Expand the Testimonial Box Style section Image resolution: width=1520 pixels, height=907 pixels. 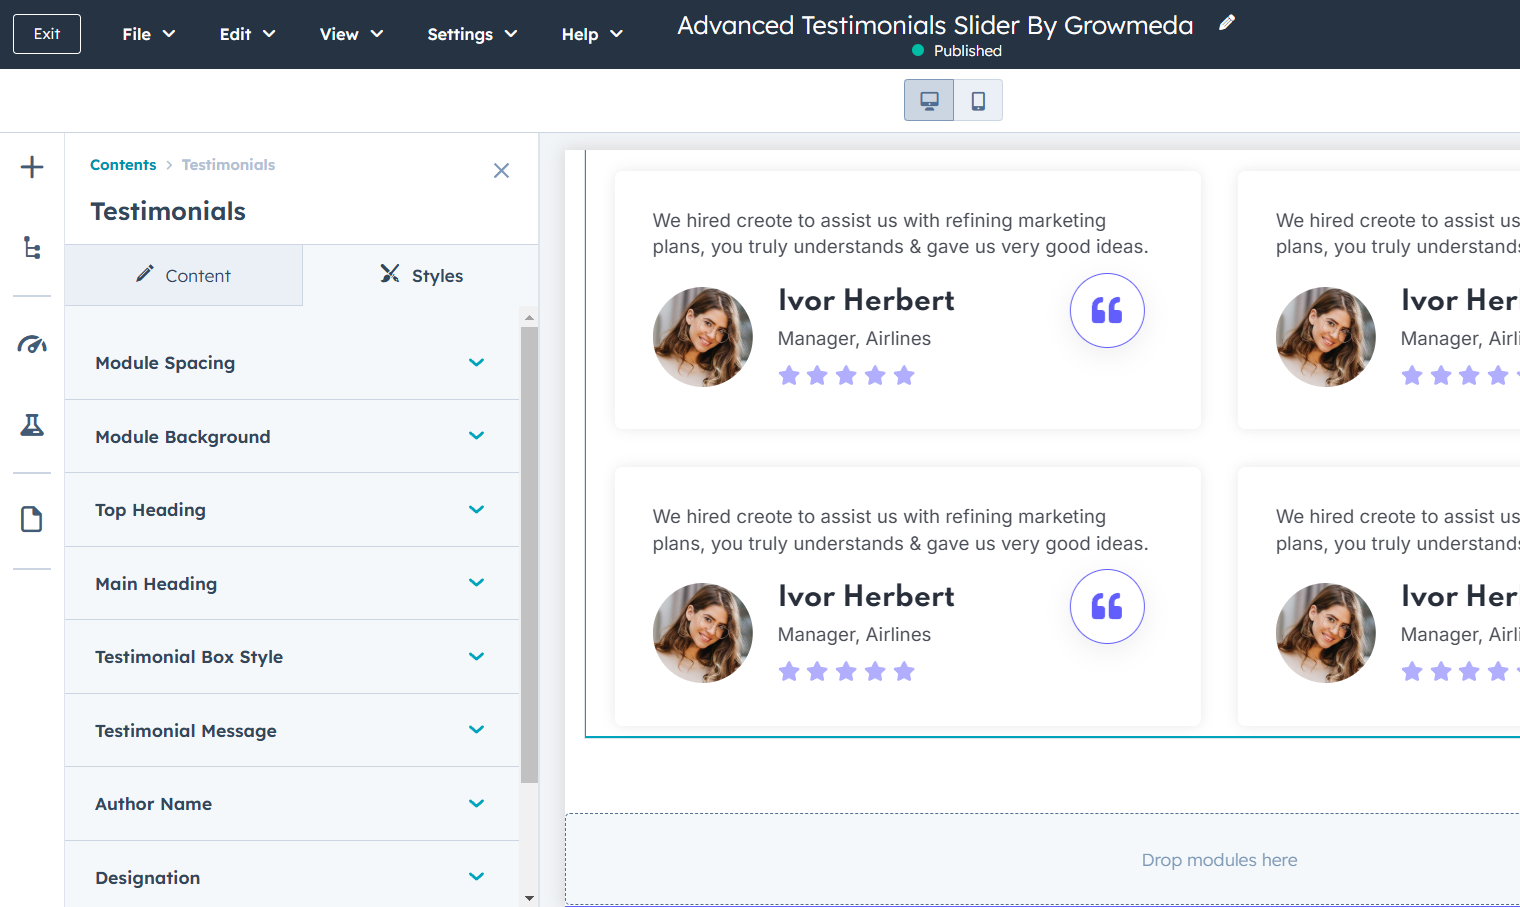click(x=291, y=657)
